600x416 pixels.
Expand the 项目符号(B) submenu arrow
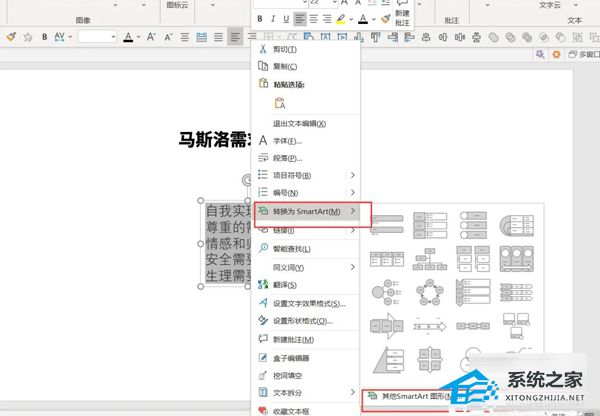[x=352, y=175]
